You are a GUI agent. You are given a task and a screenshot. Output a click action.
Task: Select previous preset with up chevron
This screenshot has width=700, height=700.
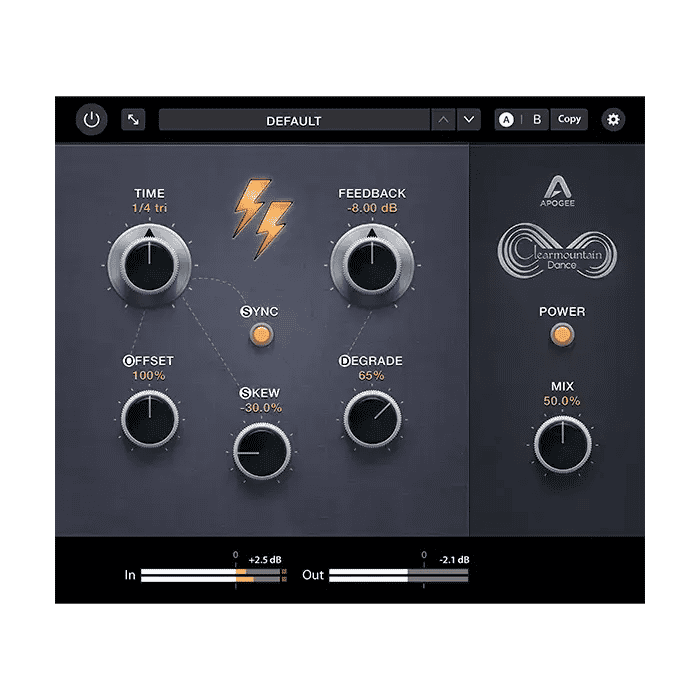[x=443, y=120]
